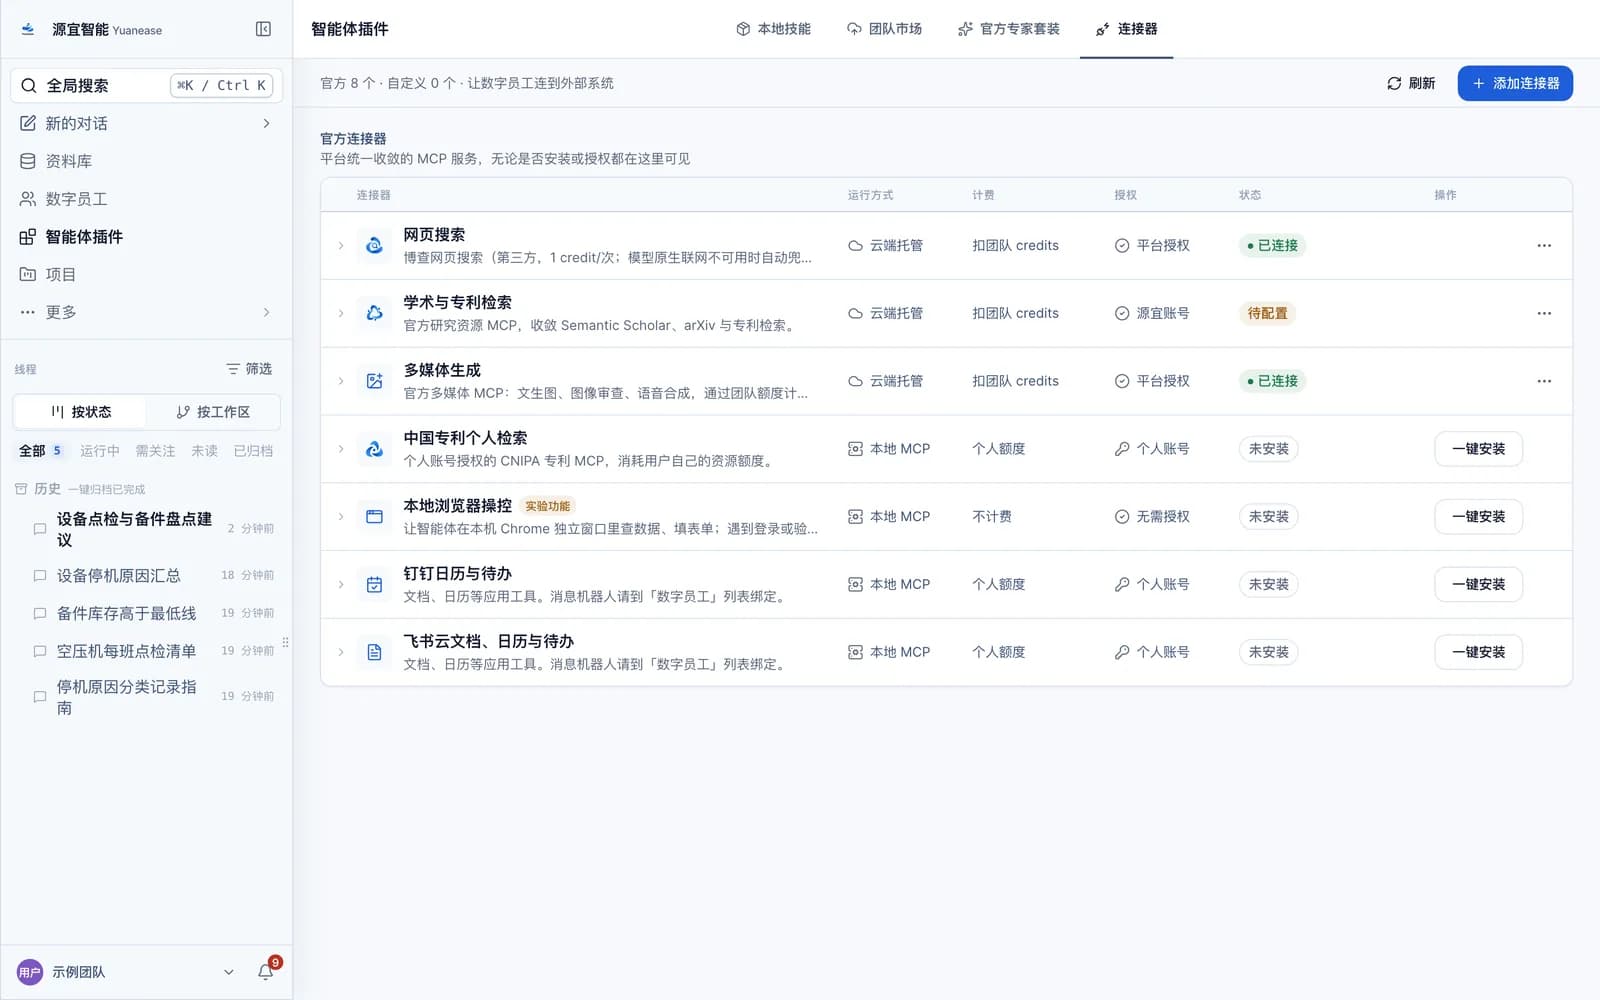Click the 学术与专利检索 connector icon
Viewport: 1600px width, 1000px height.
[374, 313]
